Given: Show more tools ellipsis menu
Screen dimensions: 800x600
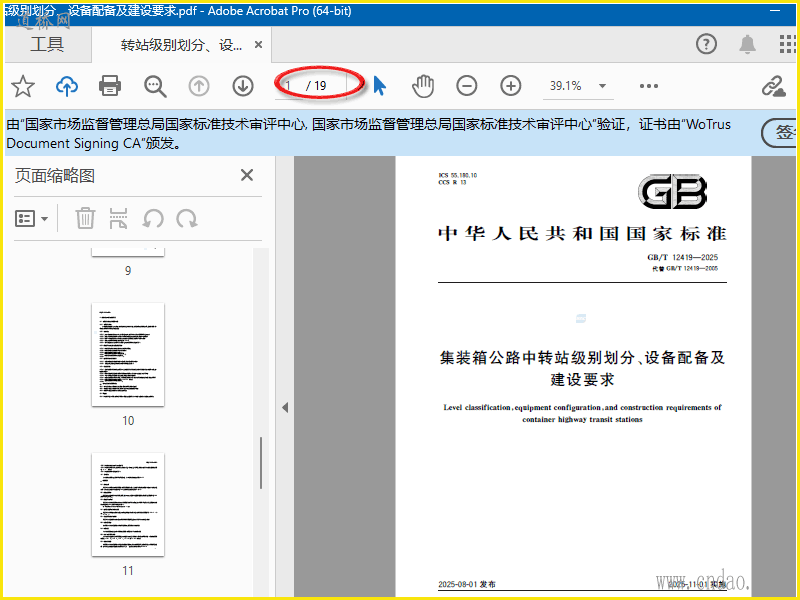Looking at the screenshot, I should (648, 86).
